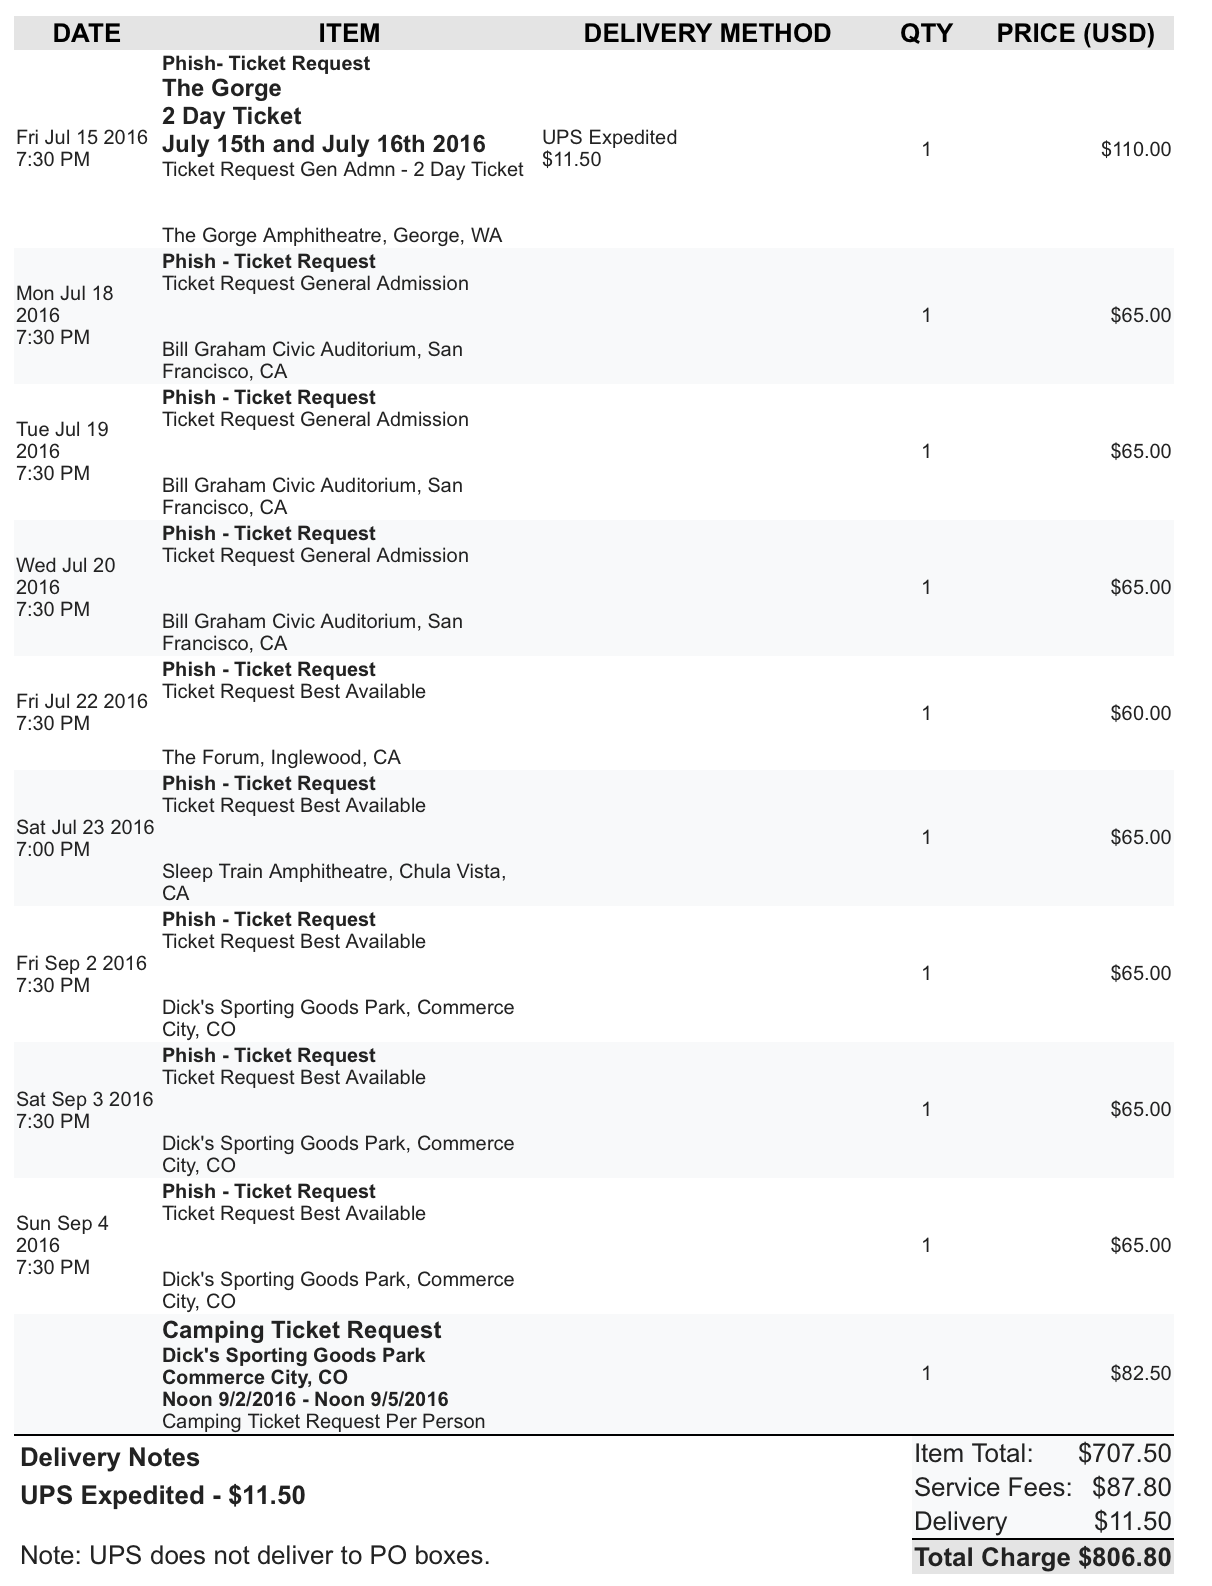Click Sleep Train Amphitheatre, Chula Vista venue
The width and height of the screenshot is (1212, 1586).
coord(334,872)
